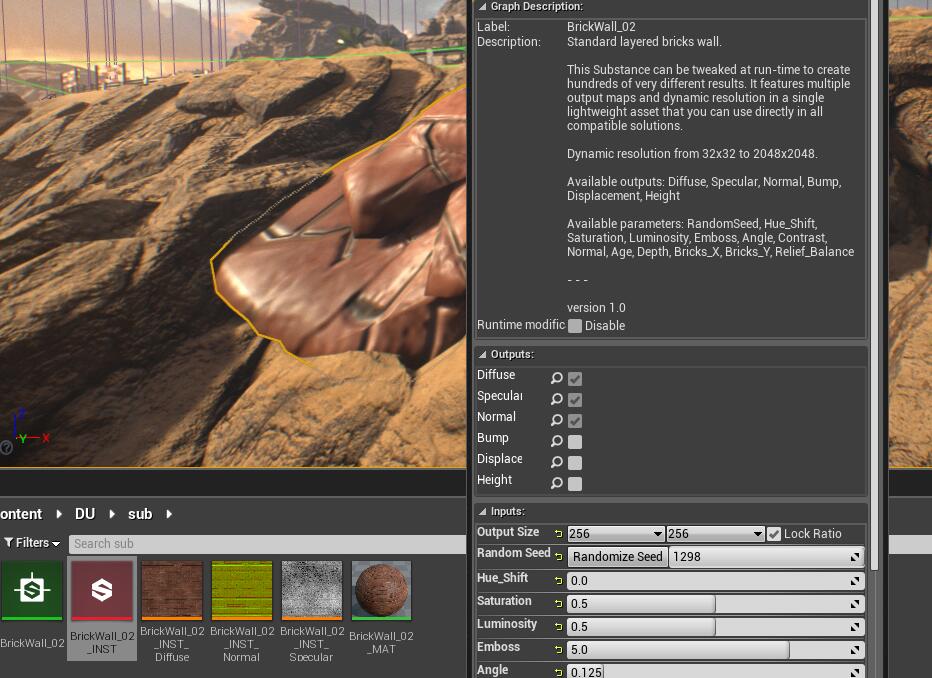Image resolution: width=932 pixels, height=678 pixels.
Task: Enable the Height output checkbox
Action: (575, 484)
